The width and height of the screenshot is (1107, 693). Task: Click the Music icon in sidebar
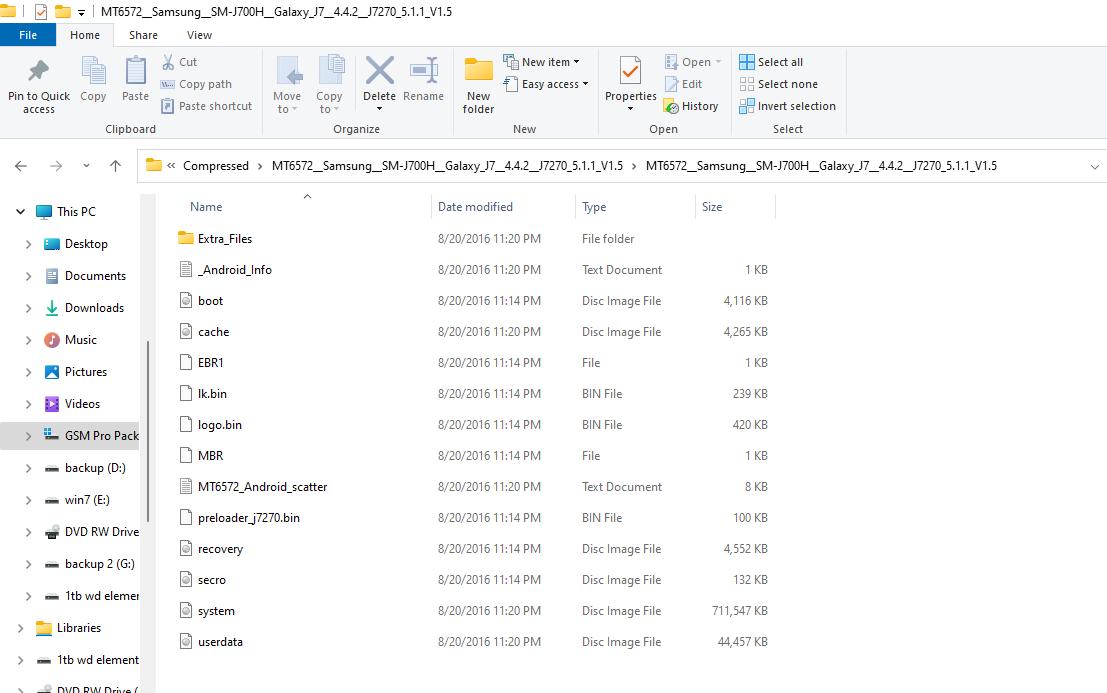52,339
